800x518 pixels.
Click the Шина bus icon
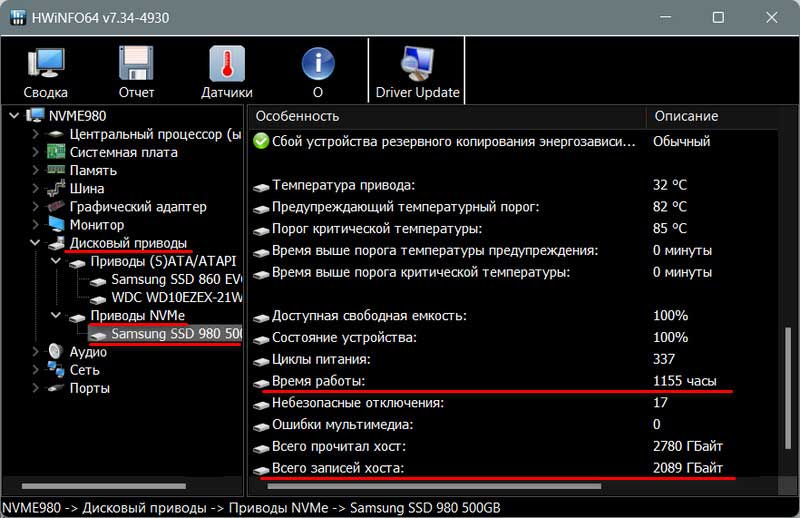tap(56, 188)
